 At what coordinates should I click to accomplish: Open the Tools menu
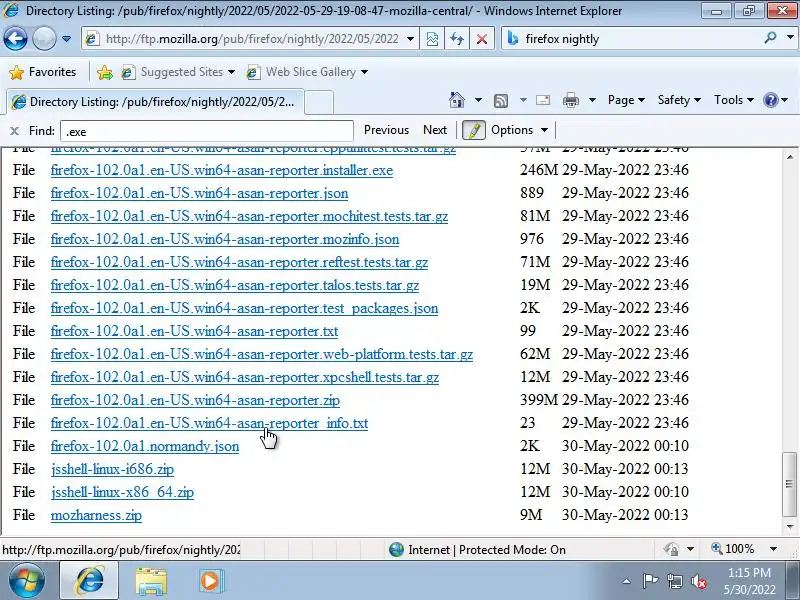[x=734, y=100]
